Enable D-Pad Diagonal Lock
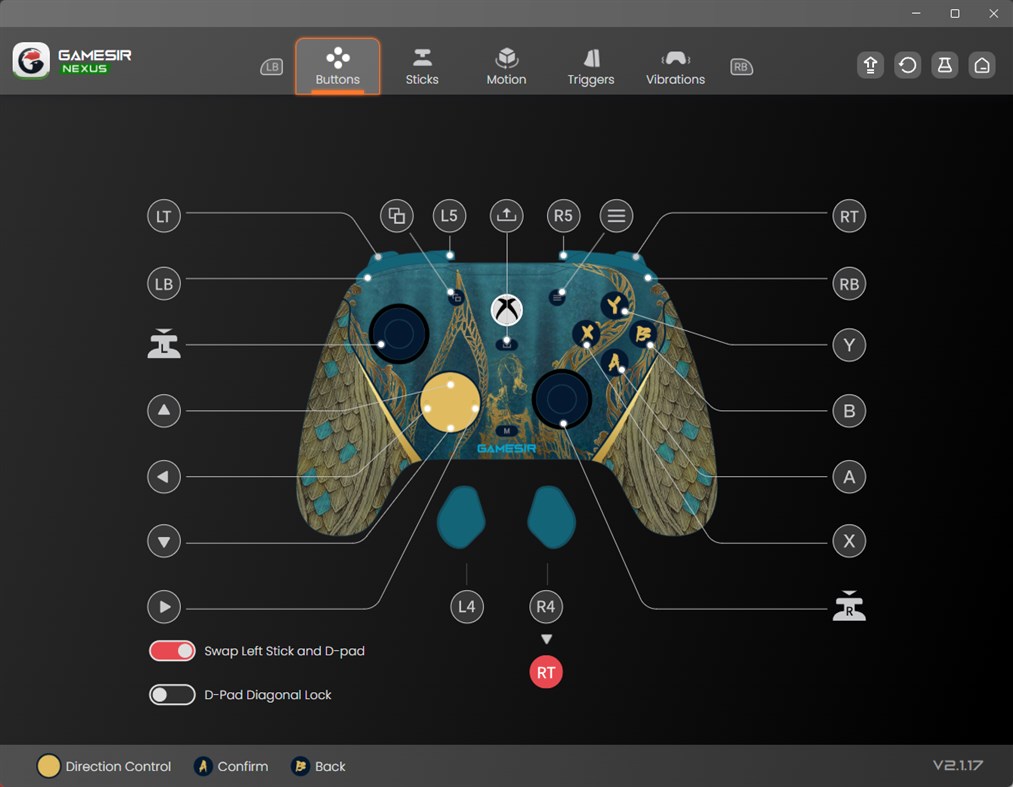Viewport: 1013px width, 787px height. (172, 694)
